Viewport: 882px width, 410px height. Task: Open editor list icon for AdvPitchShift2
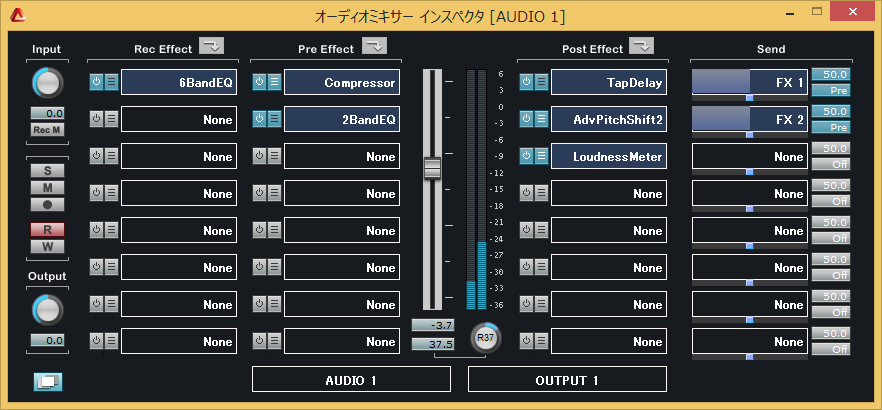[542, 119]
